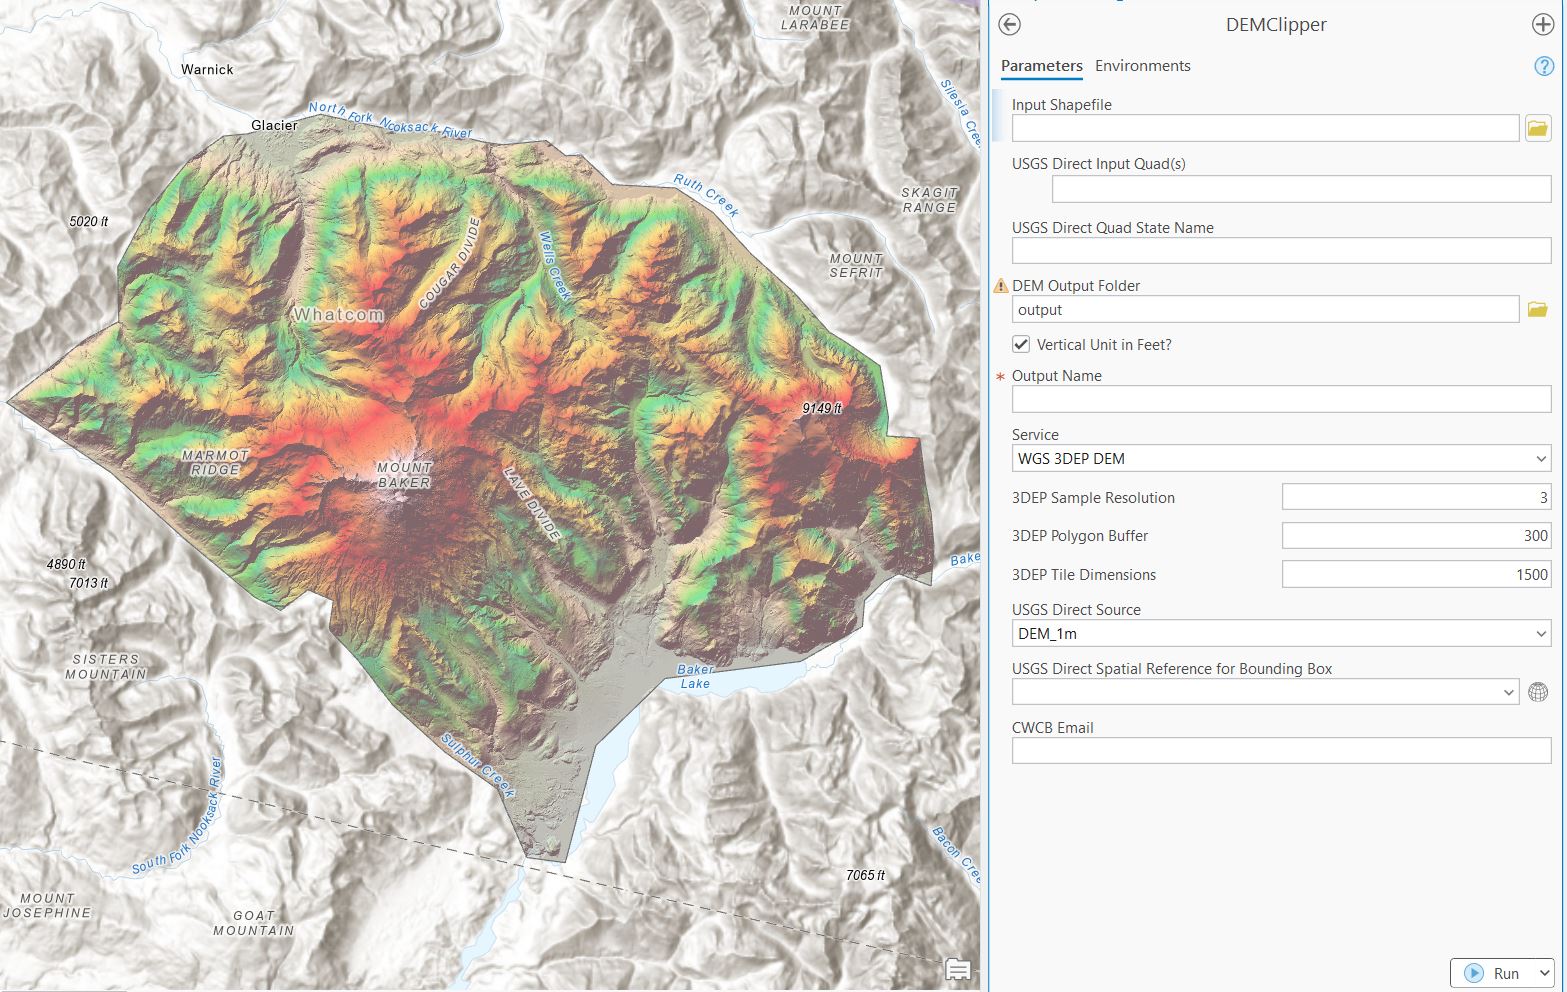The height and width of the screenshot is (992, 1567).
Task: Click the plus add-to-favorites icon
Action: point(1542,25)
